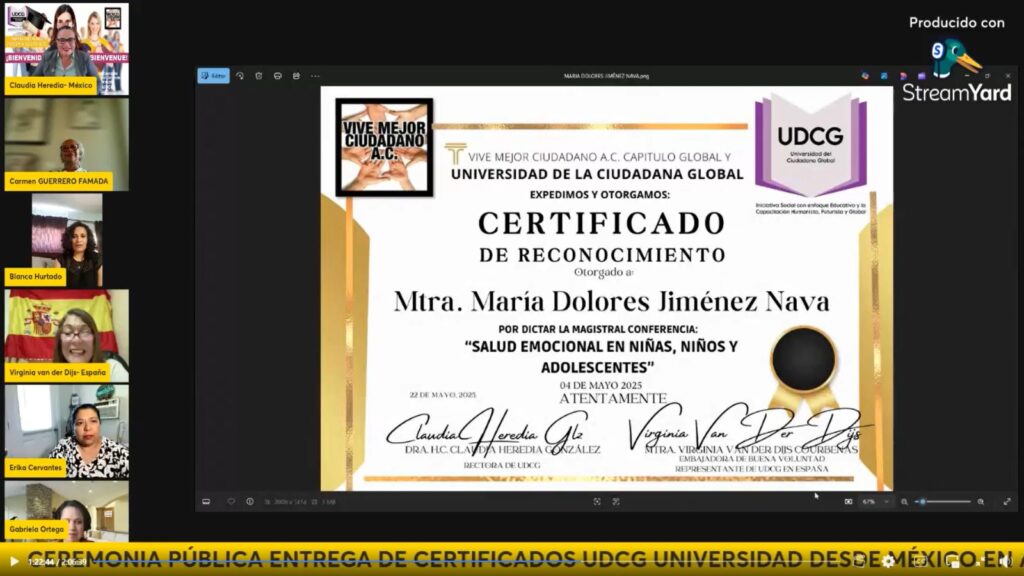Click the "CERTIFICADO" heading text
Viewport: 1024px width, 576px height.
601,223
